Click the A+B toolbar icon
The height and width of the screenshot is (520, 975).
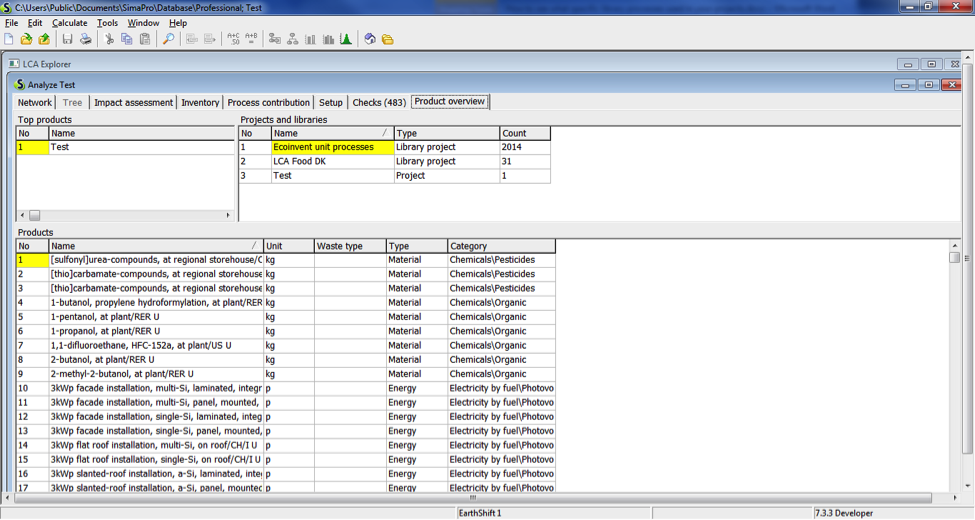(251, 39)
